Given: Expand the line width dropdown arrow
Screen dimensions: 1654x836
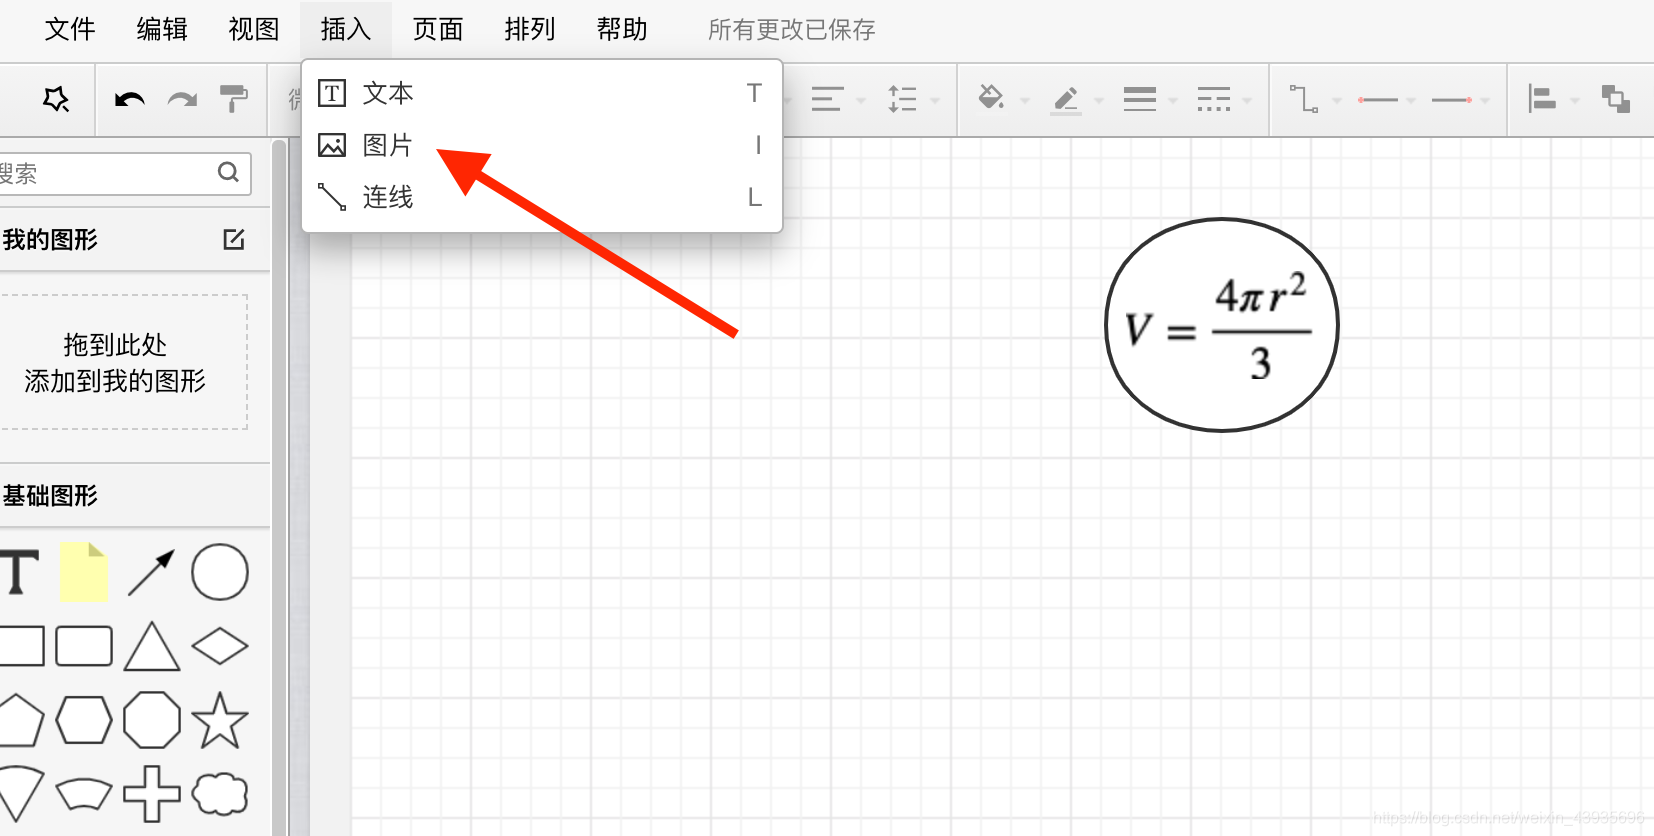Looking at the screenshot, I should point(1173,100).
